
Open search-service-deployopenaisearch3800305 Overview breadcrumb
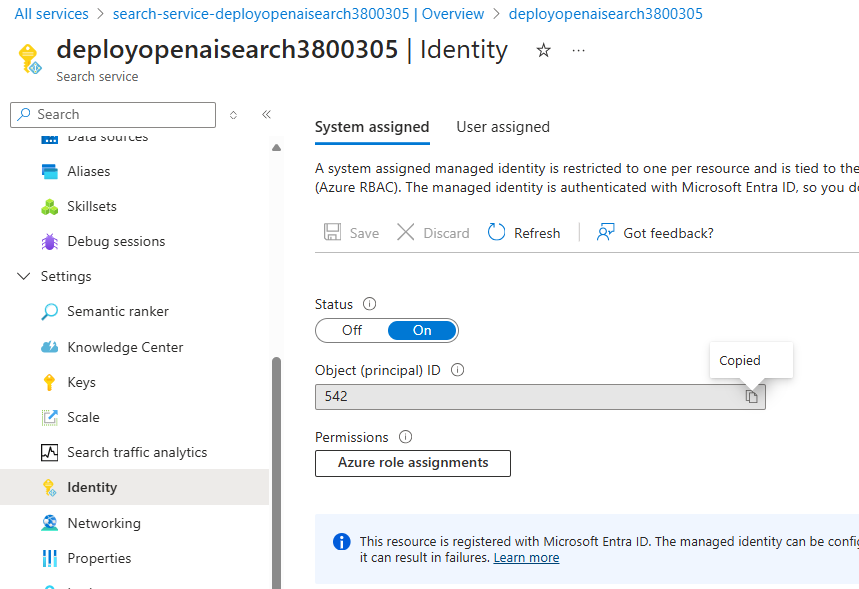point(299,14)
